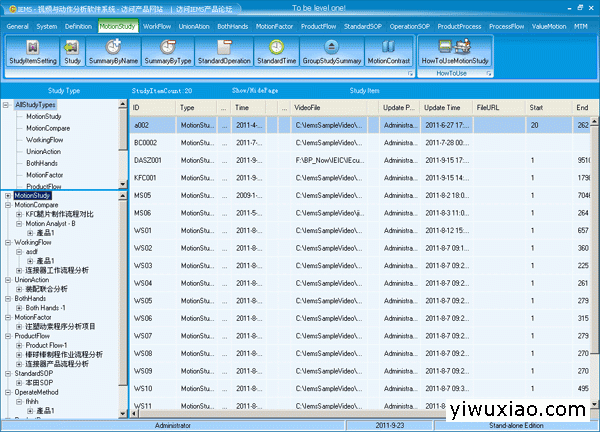Click the 2011-9-23 date in status bar

click(x=390, y=425)
